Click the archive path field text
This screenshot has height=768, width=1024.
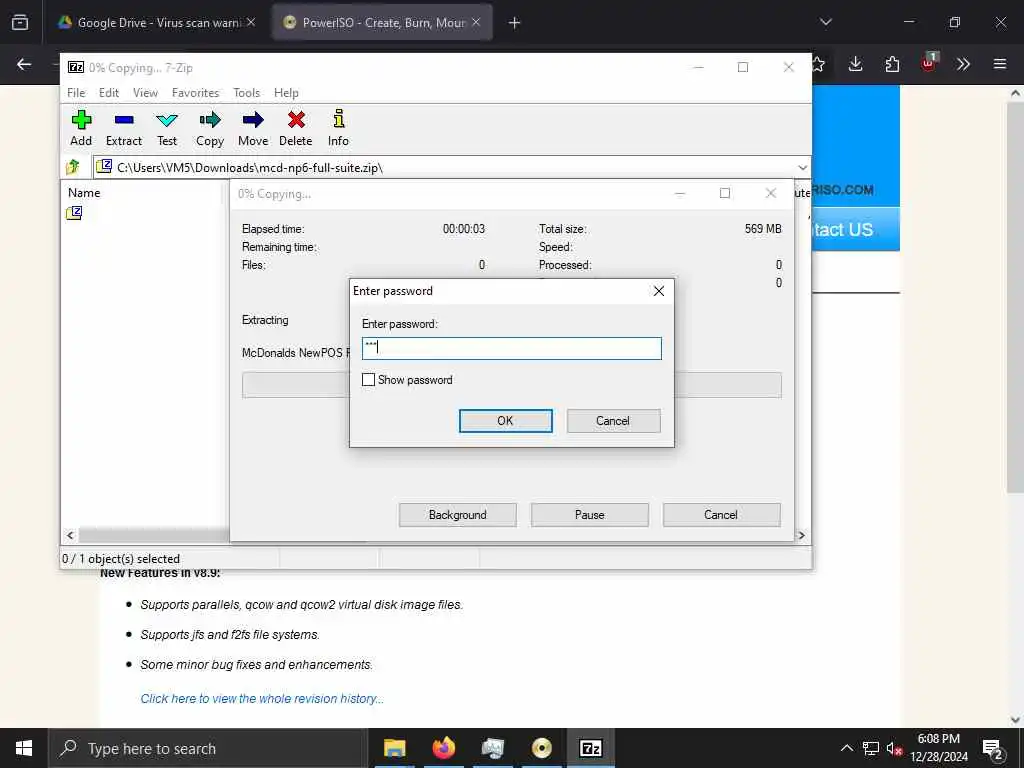click(250, 168)
